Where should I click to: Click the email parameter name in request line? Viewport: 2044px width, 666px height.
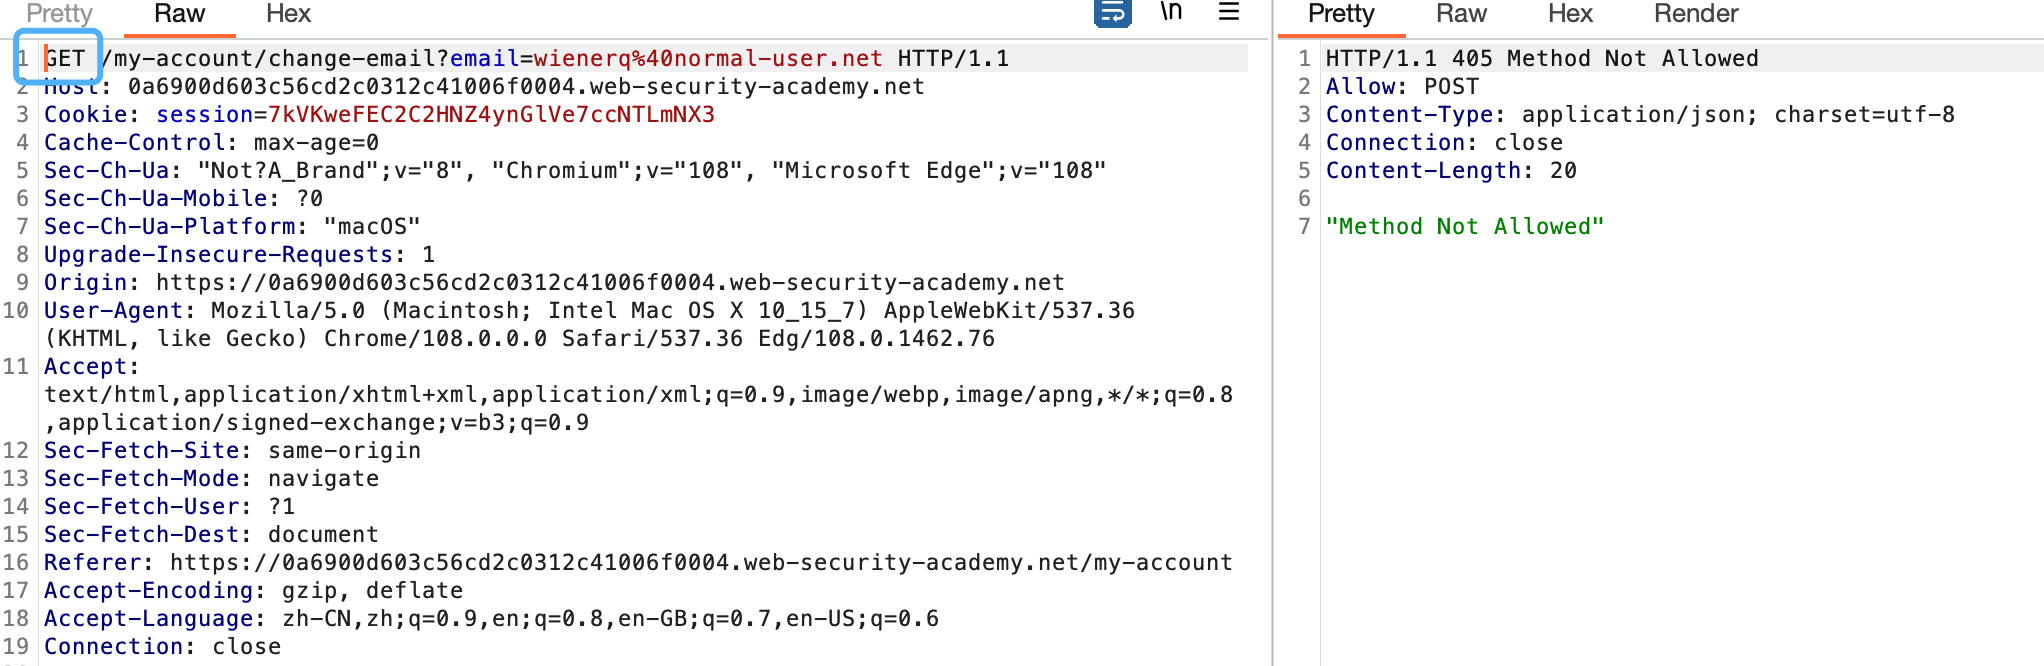point(484,59)
